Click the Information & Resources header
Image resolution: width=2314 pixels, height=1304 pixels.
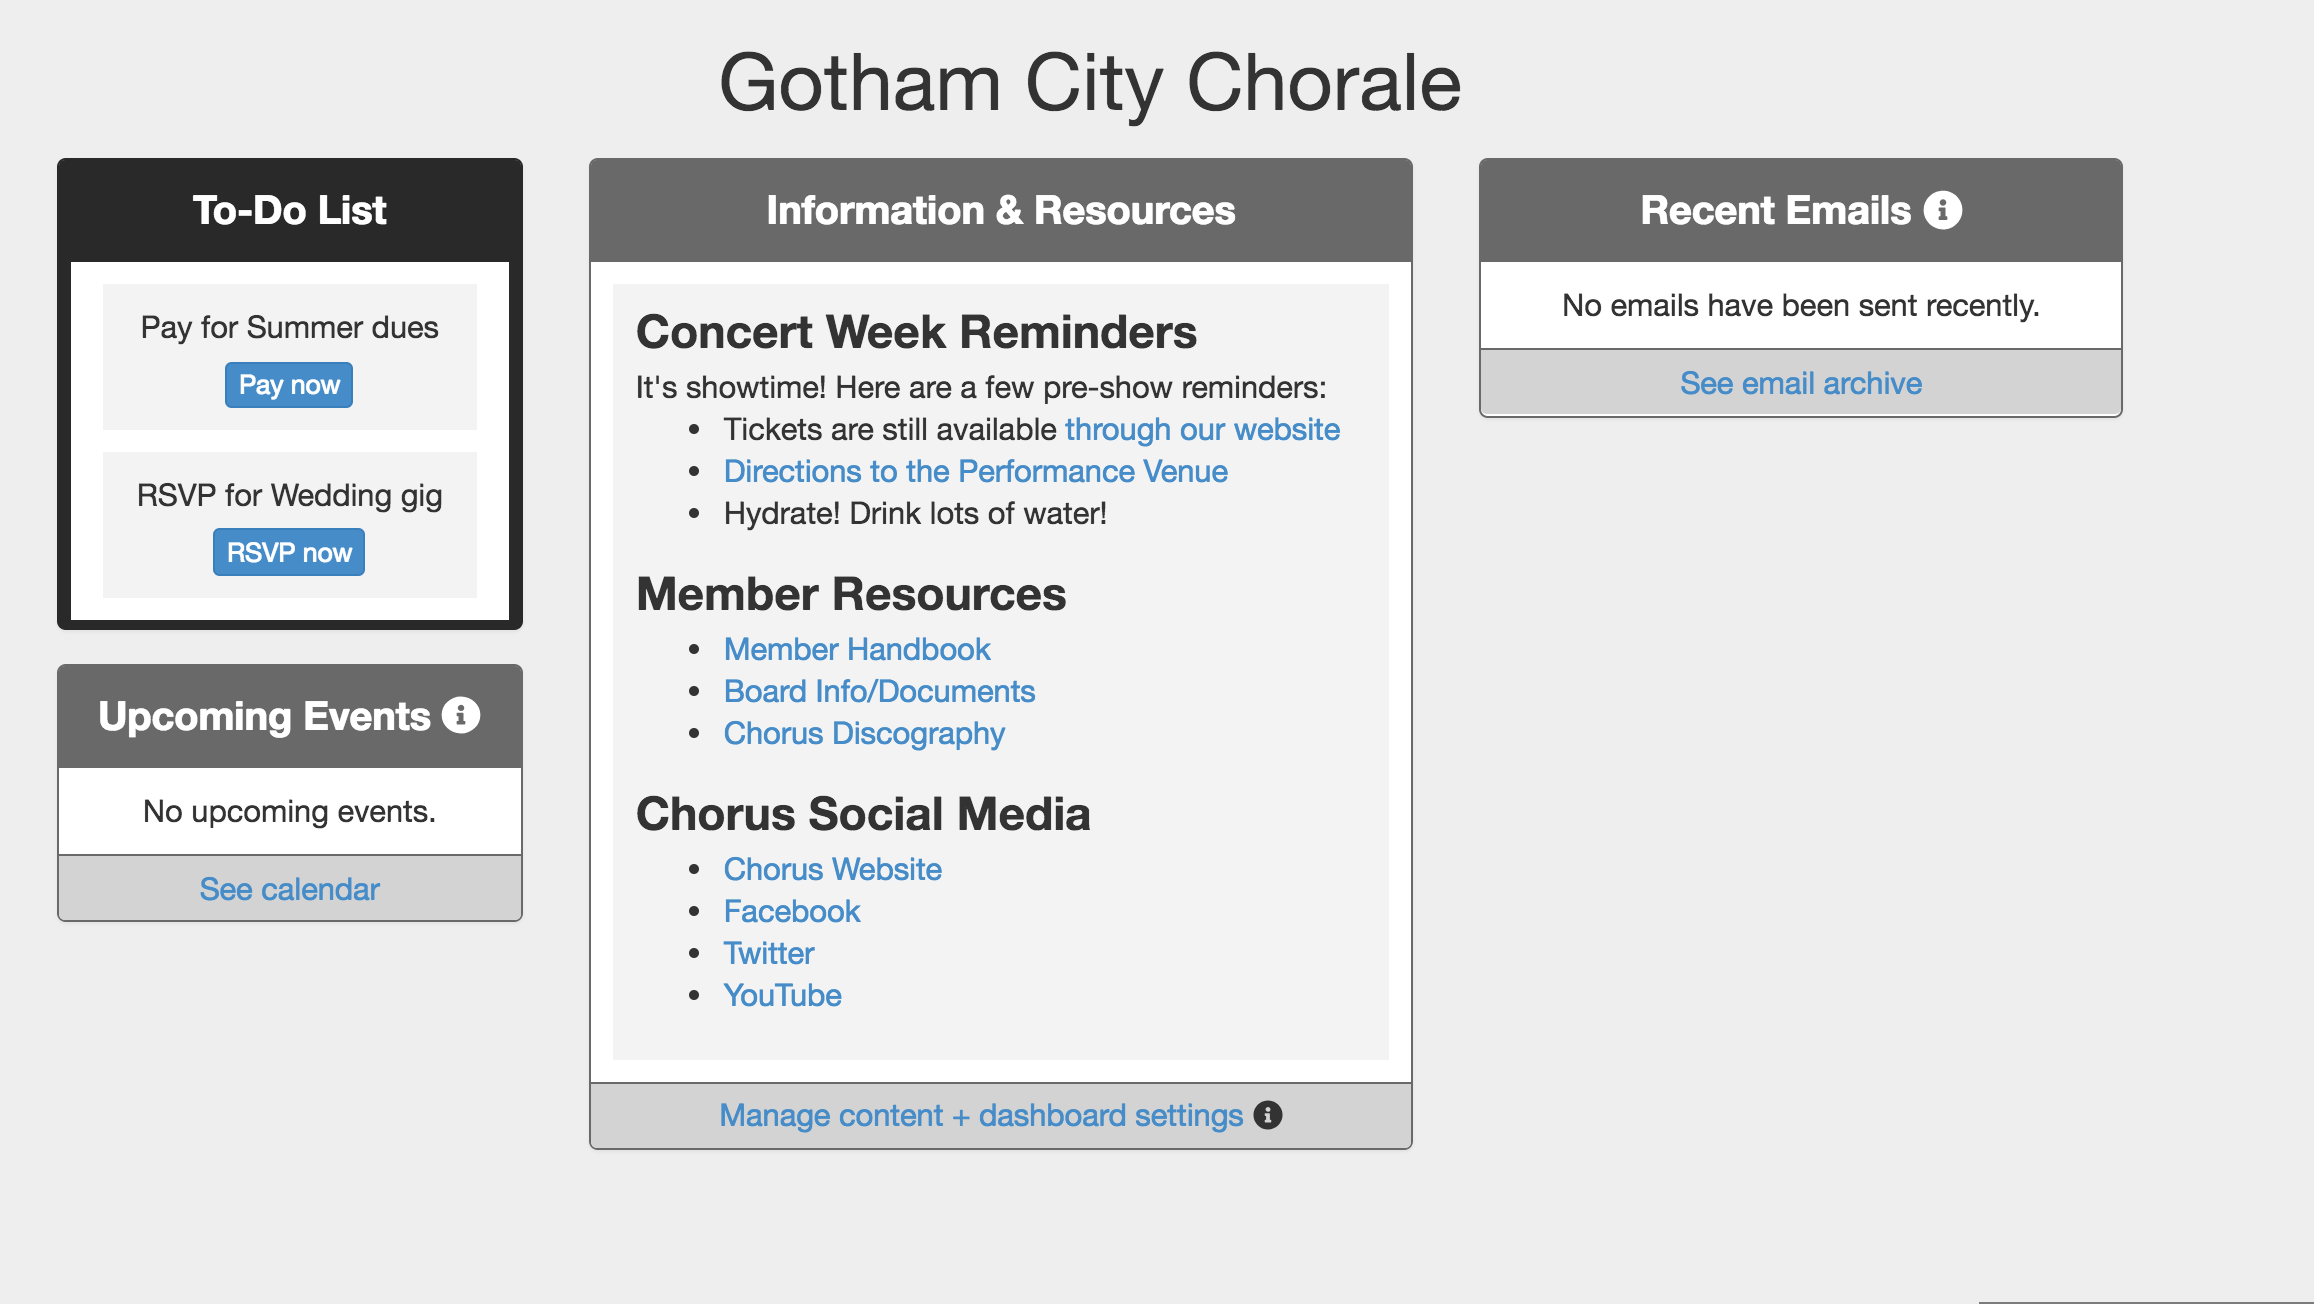[x=1000, y=210]
